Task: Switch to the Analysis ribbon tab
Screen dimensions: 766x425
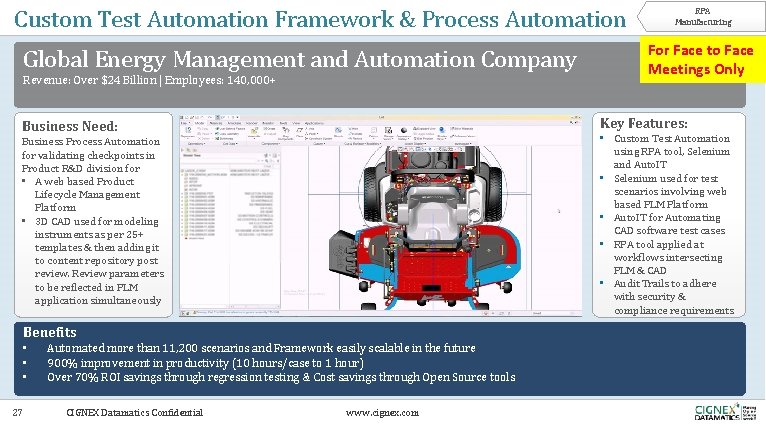Action: (x=215, y=123)
